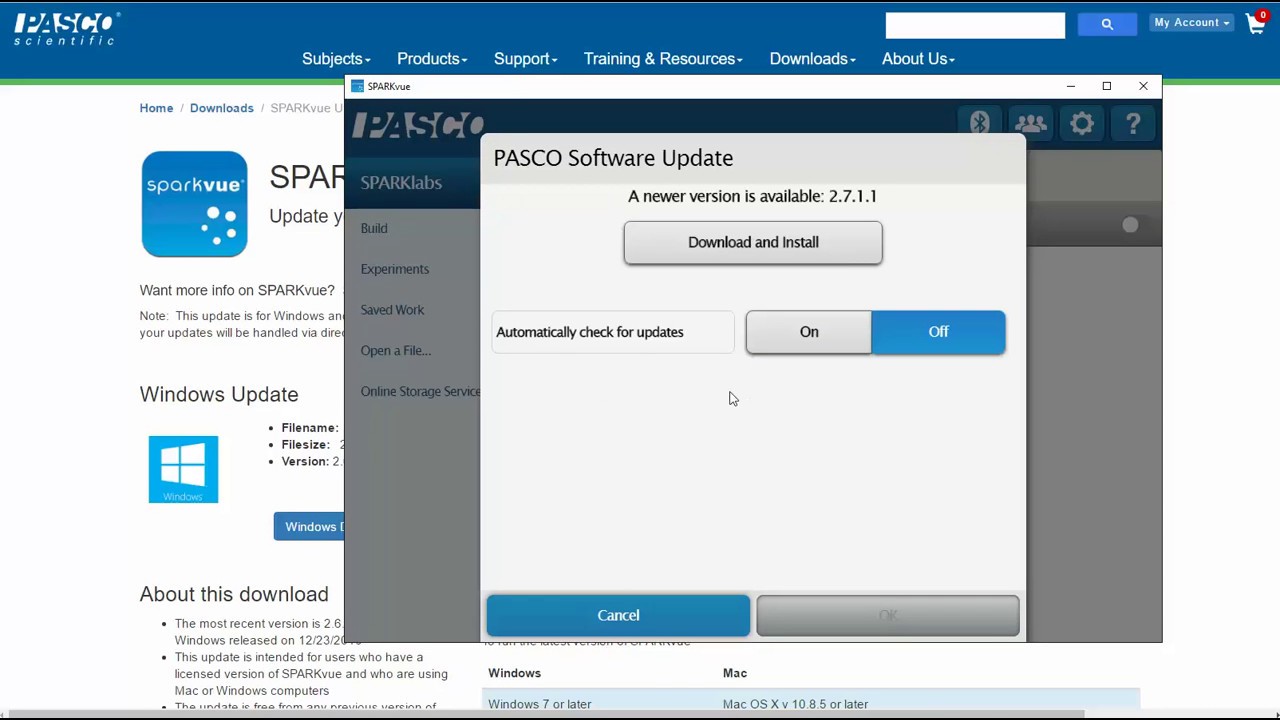The image size is (1280, 720).
Task: Minimize the SPARKvue window
Action: click(x=1070, y=86)
